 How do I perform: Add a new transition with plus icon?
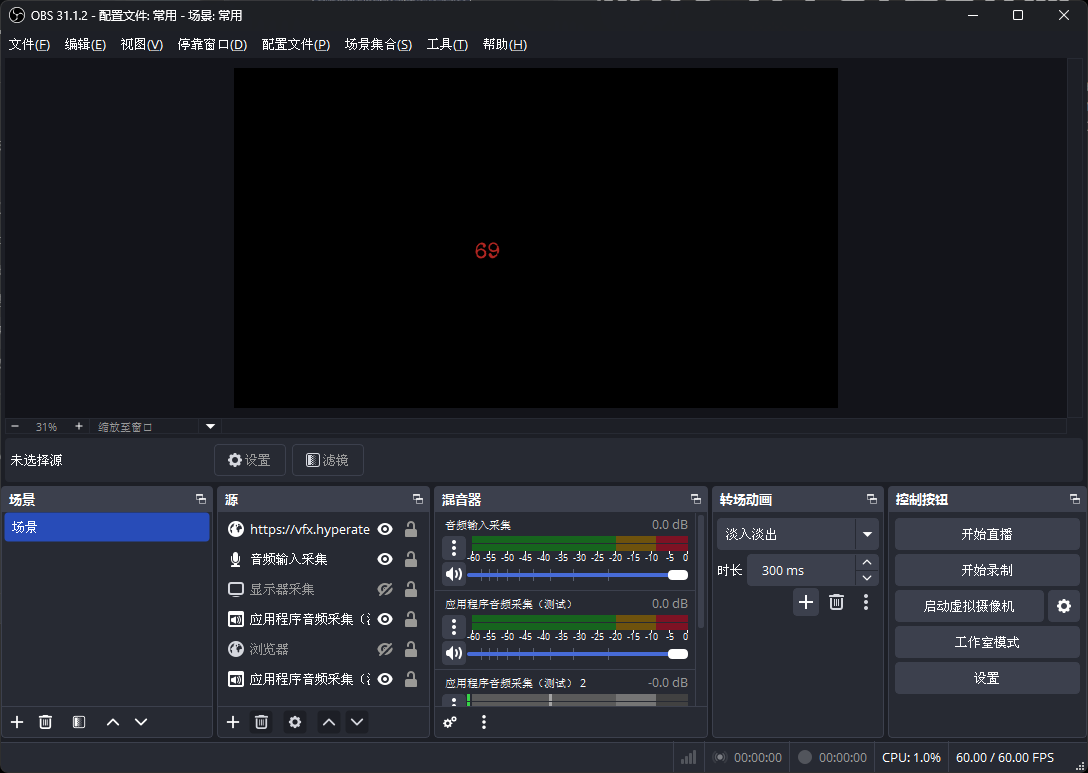(x=806, y=602)
